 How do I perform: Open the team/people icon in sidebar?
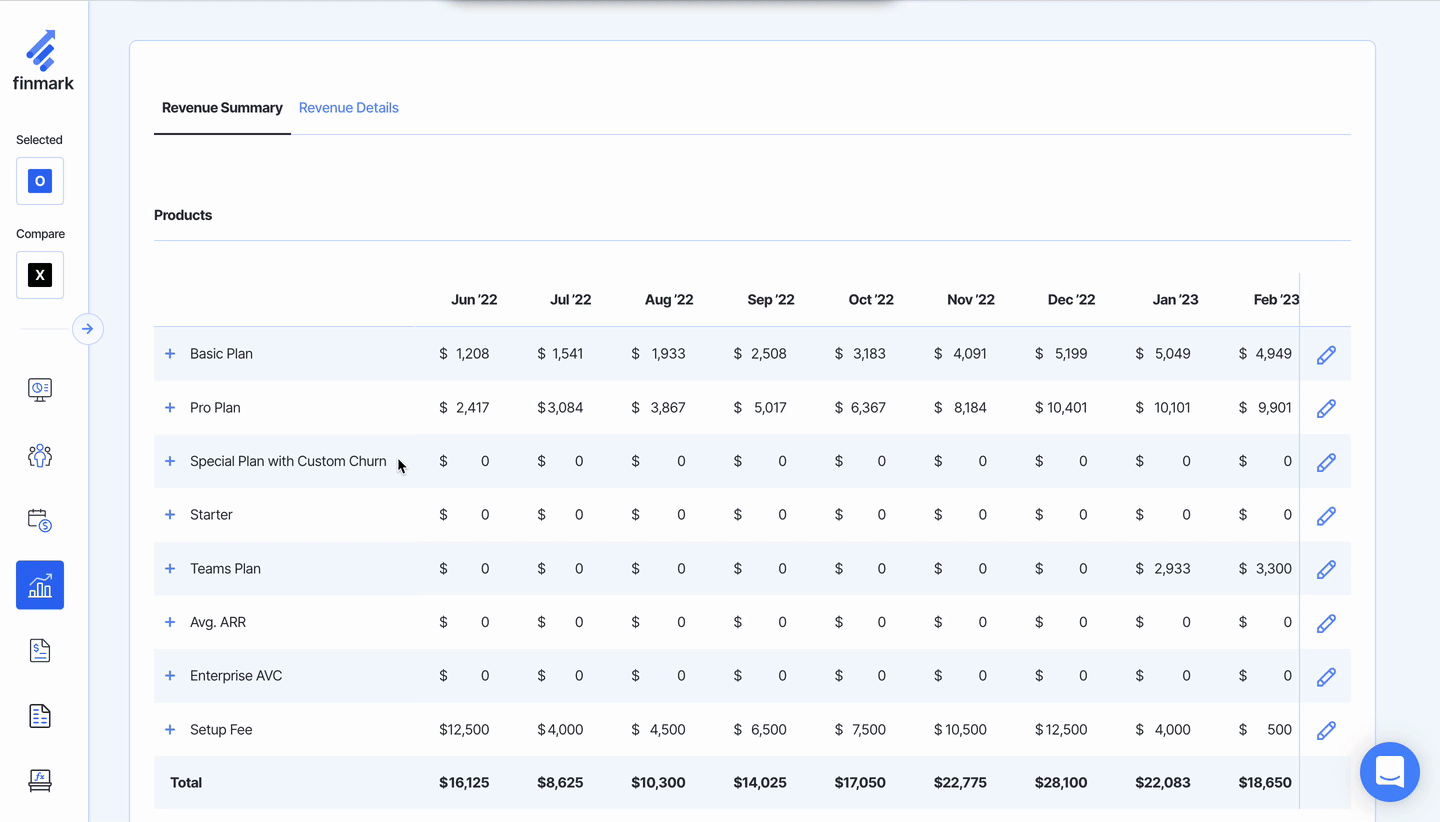[40, 456]
